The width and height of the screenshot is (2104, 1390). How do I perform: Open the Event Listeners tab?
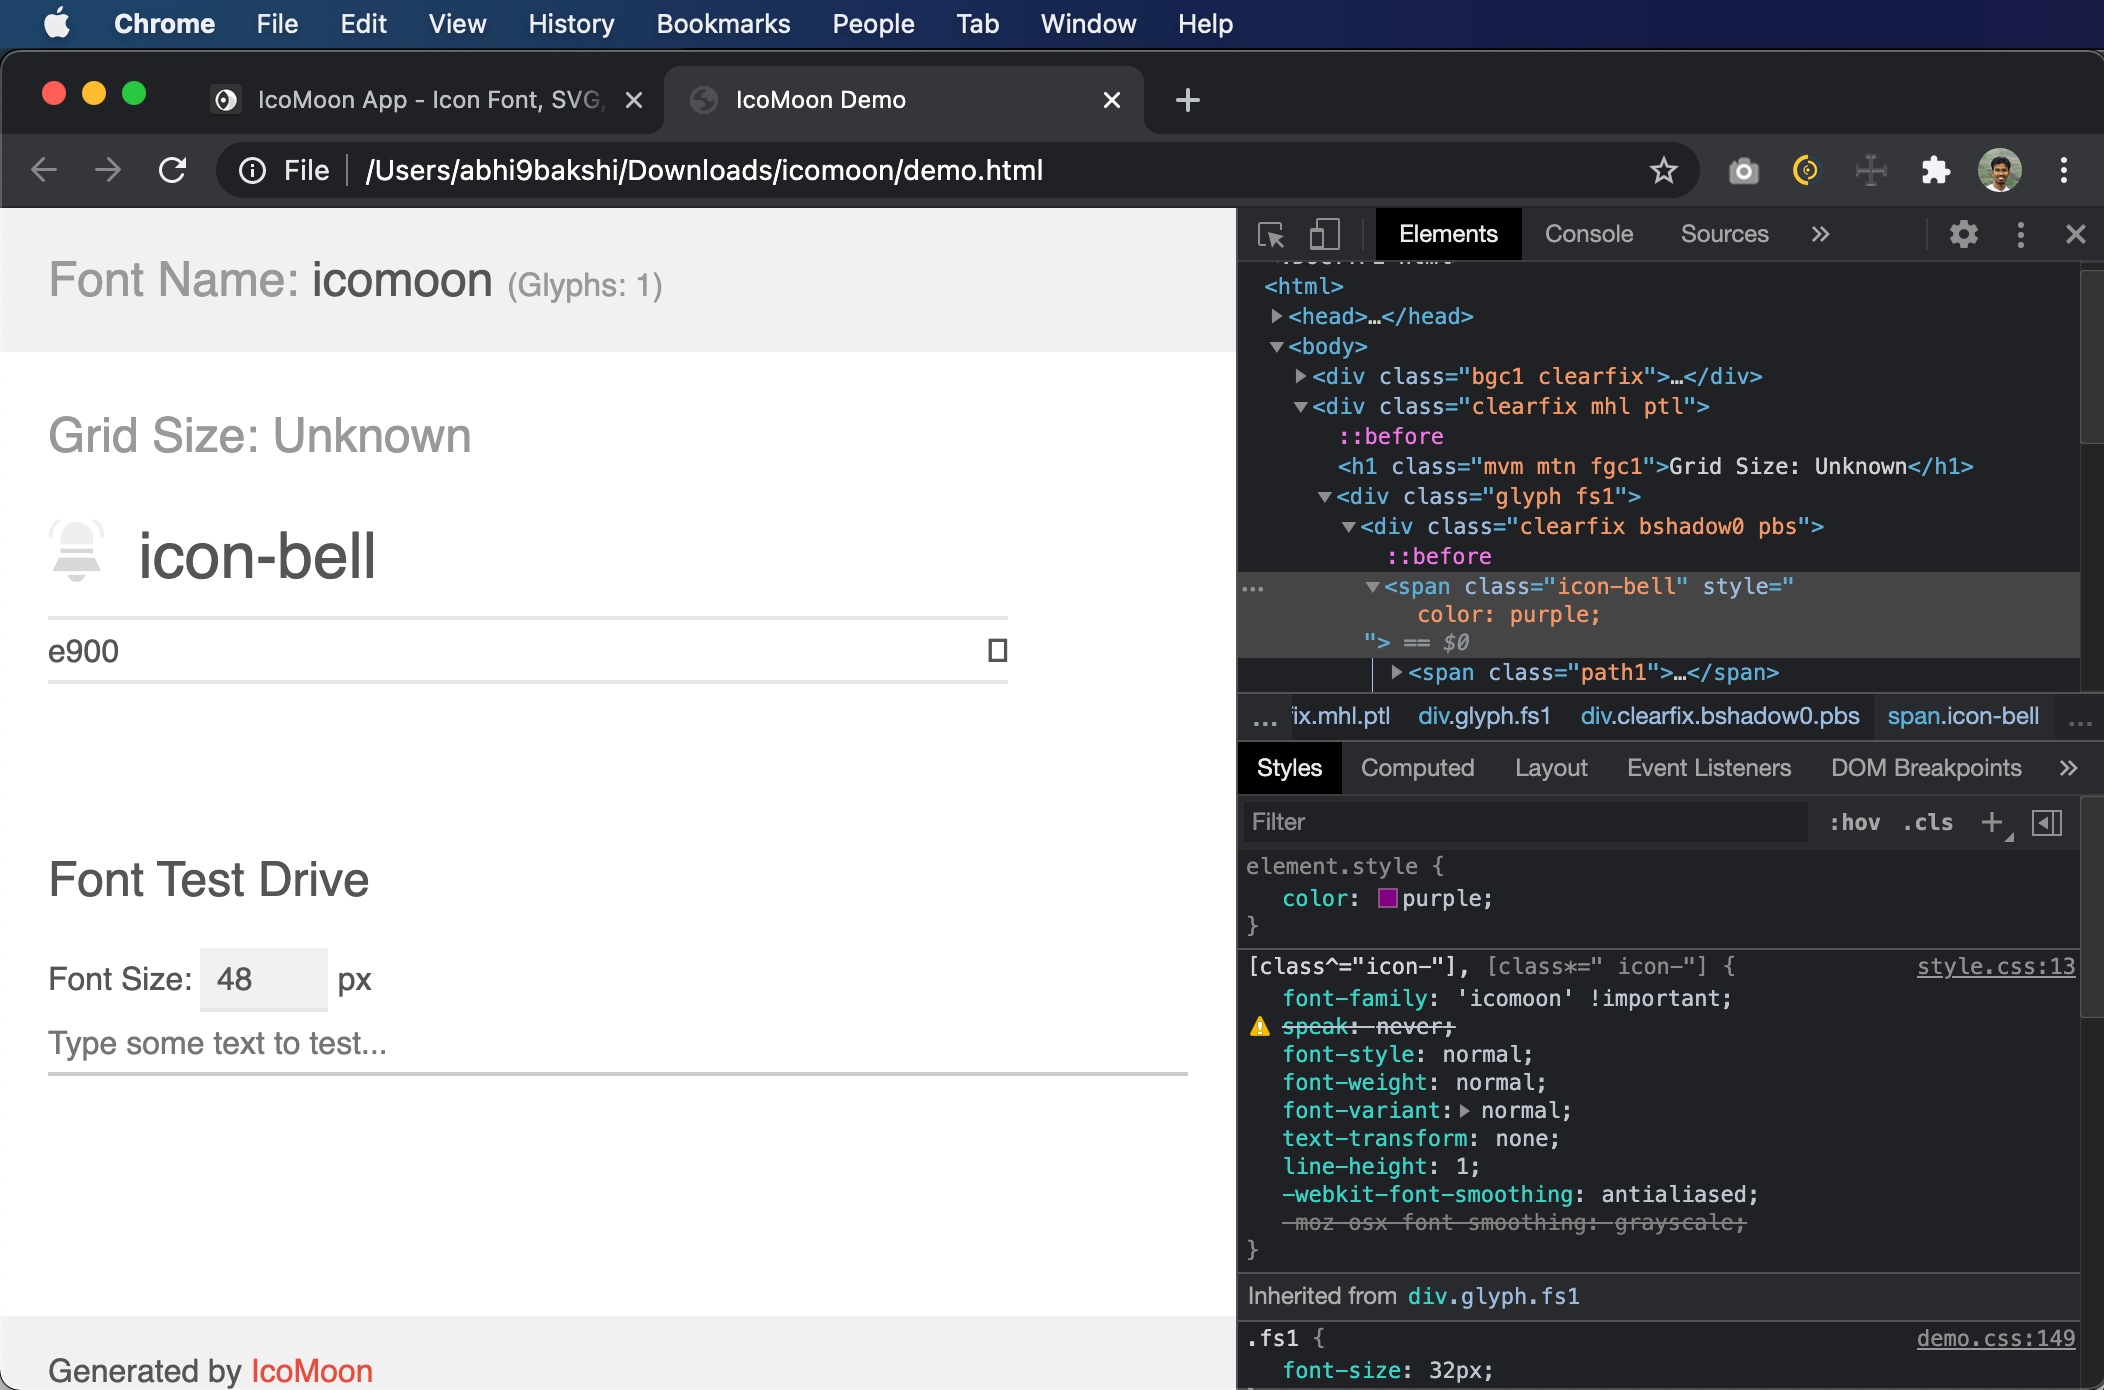(x=1708, y=768)
